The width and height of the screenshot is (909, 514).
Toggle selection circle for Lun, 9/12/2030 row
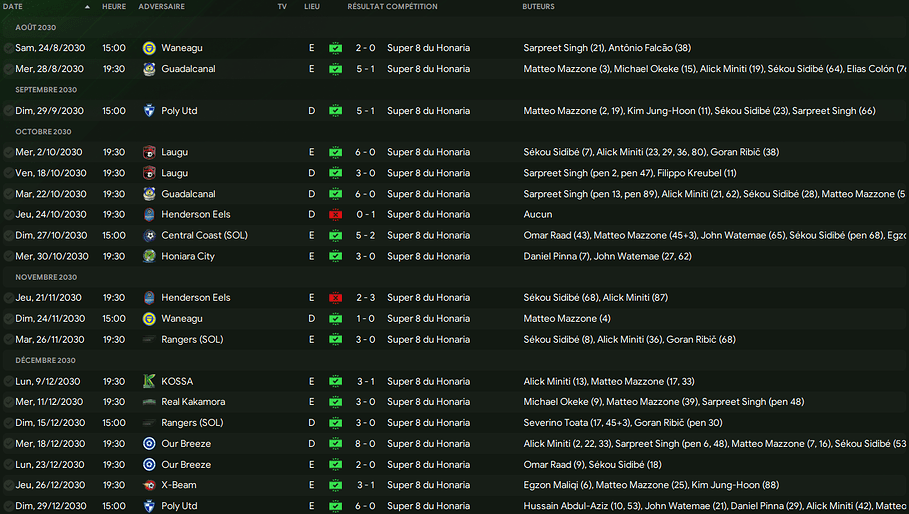(9, 381)
